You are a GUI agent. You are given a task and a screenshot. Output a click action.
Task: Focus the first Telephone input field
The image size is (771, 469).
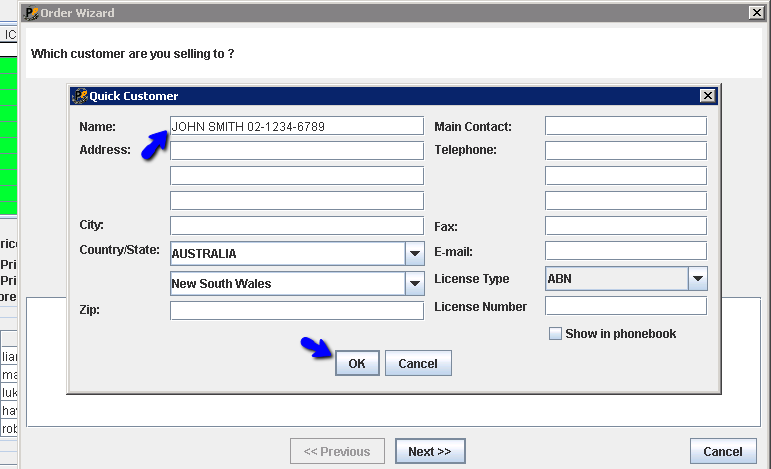pyautogui.click(x=625, y=151)
